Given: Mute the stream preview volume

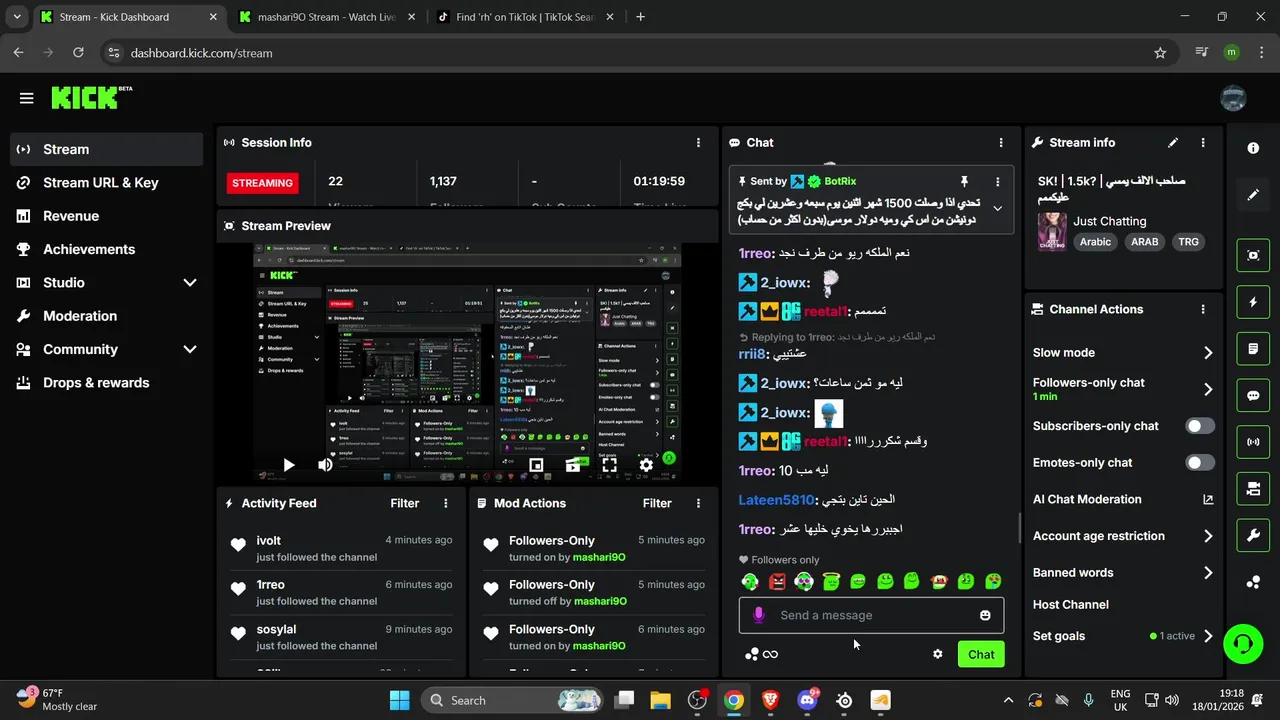Looking at the screenshot, I should [325, 465].
